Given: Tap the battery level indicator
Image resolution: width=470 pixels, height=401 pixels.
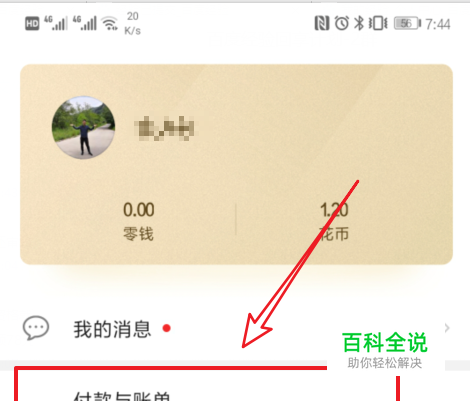Looking at the screenshot, I should click(x=407, y=23).
